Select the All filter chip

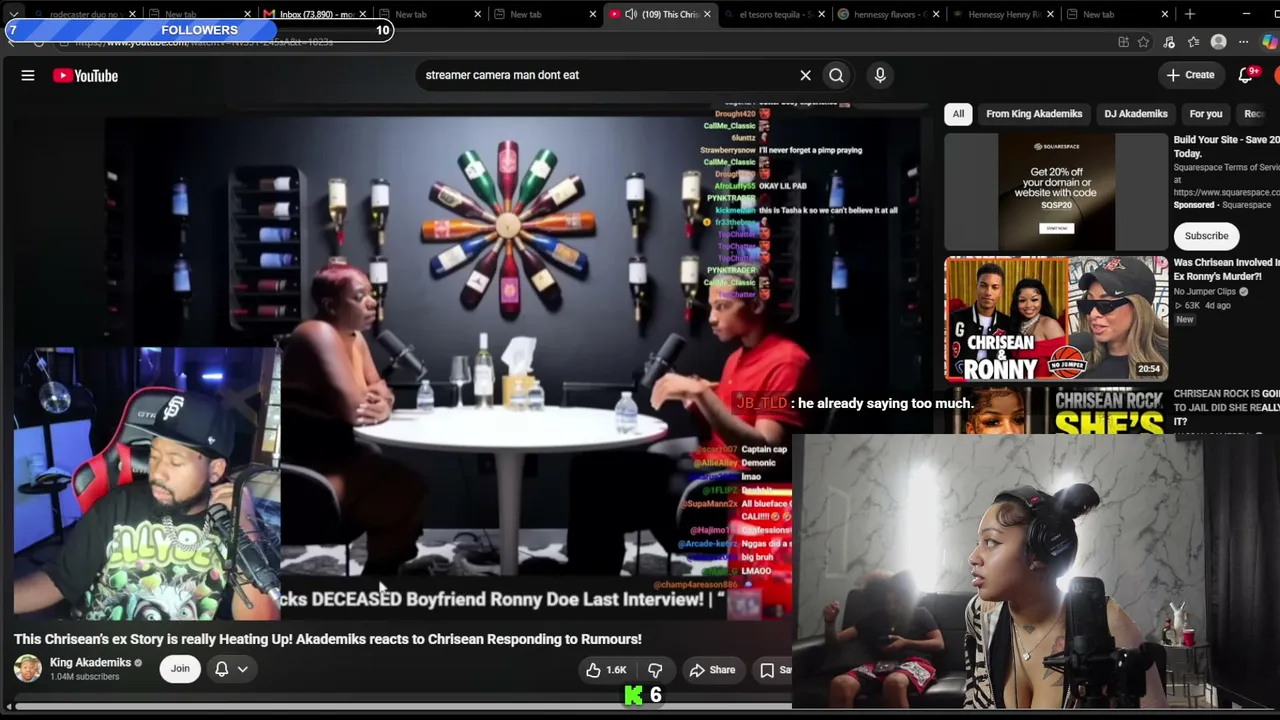point(958,114)
